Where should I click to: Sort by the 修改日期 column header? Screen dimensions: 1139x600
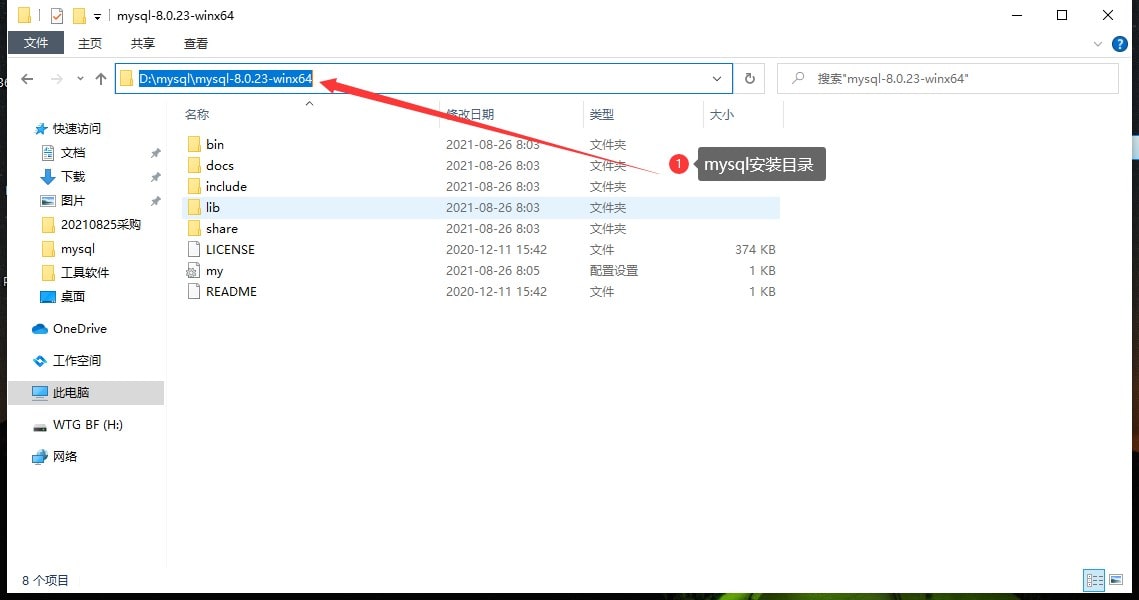coord(470,114)
